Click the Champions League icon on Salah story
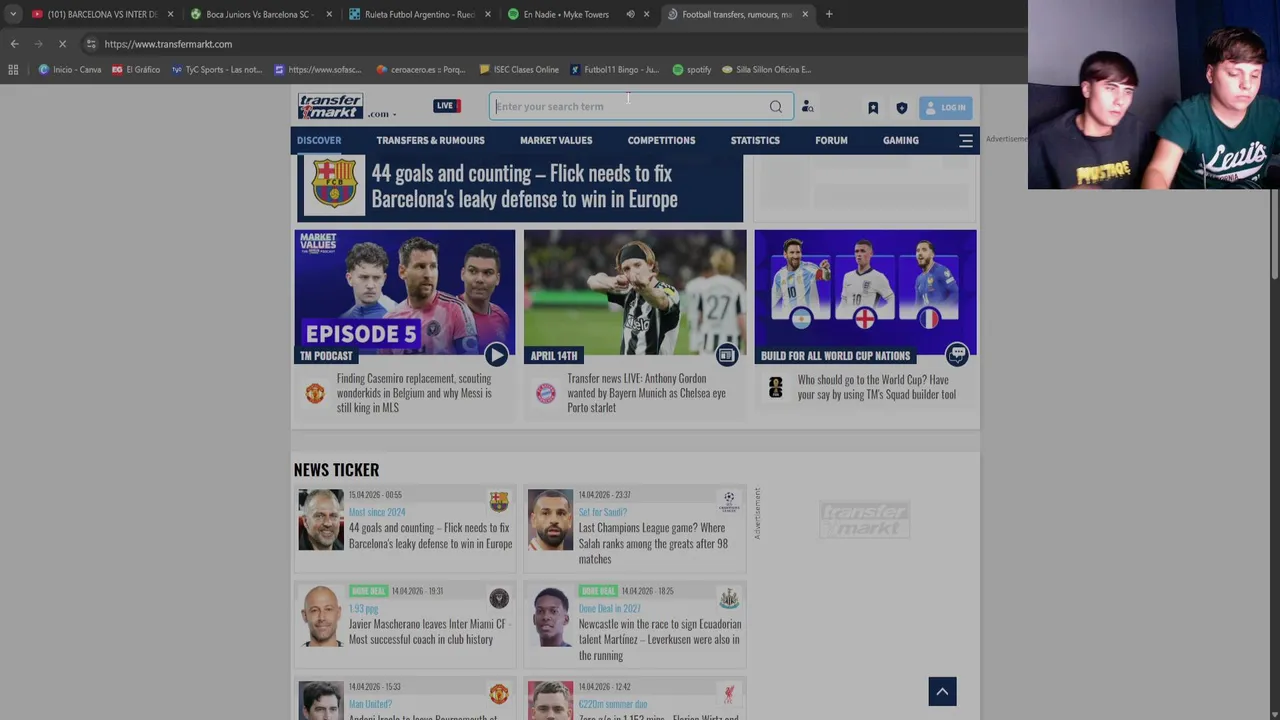The width and height of the screenshot is (1280, 720). coord(729,501)
